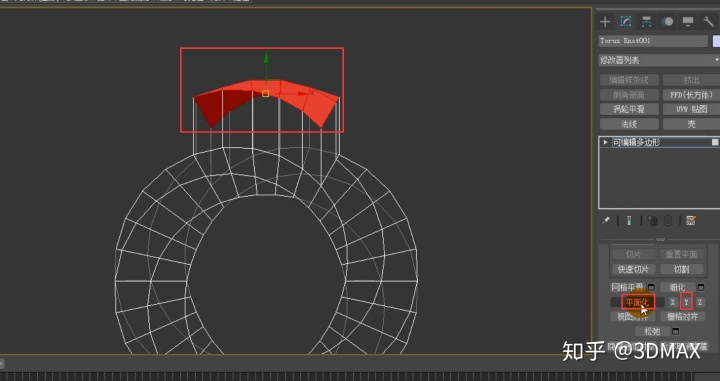
Task: Click the 网格平滑 button
Action: [628, 287]
